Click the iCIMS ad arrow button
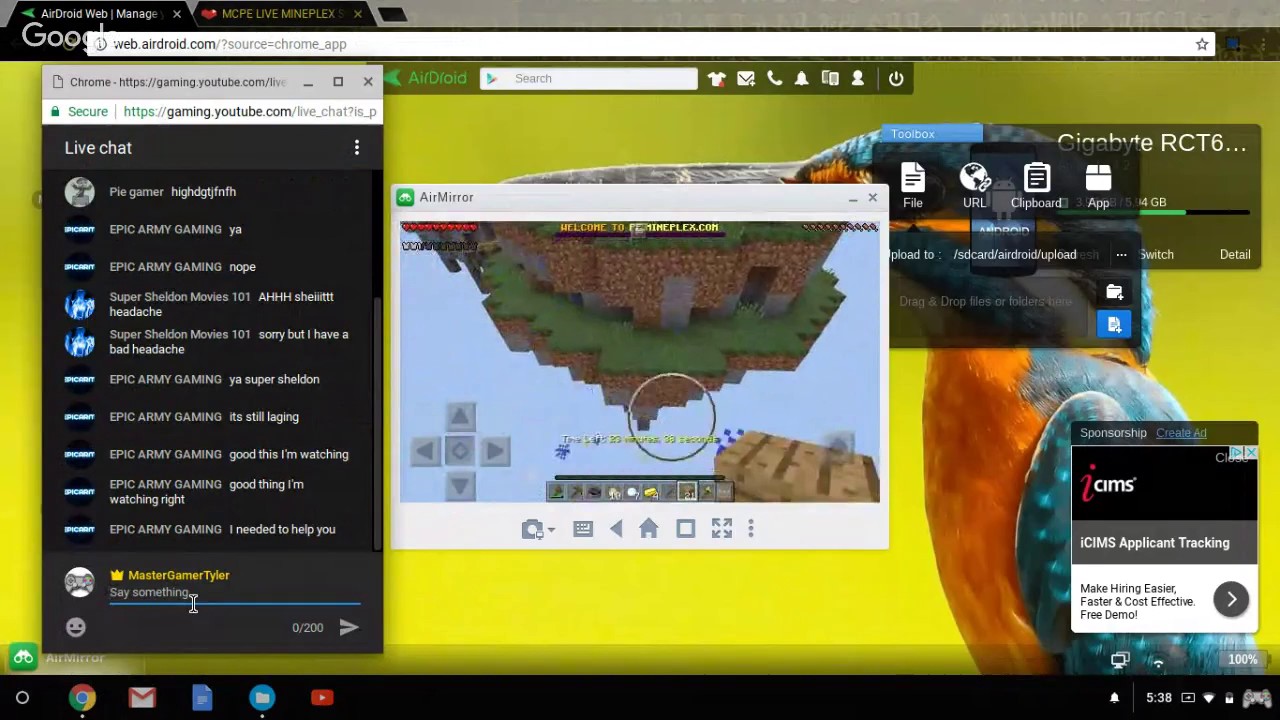Image resolution: width=1280 pixels, height=720 pixels. click(x=1231, y=599)
